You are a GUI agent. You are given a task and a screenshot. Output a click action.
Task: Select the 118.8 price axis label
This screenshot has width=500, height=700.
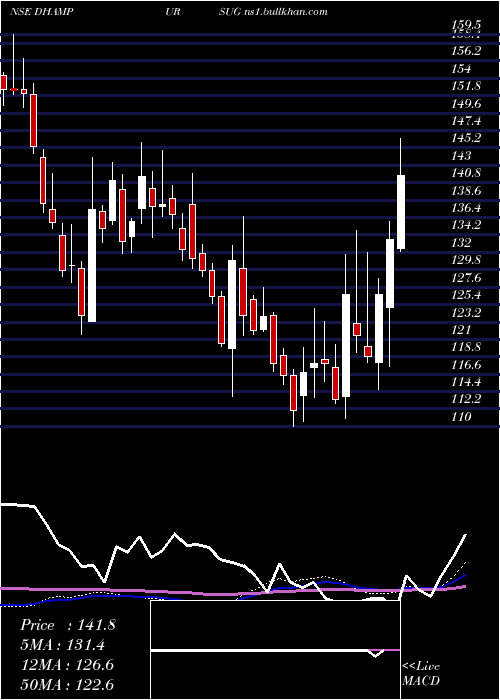tap(468, 347)
